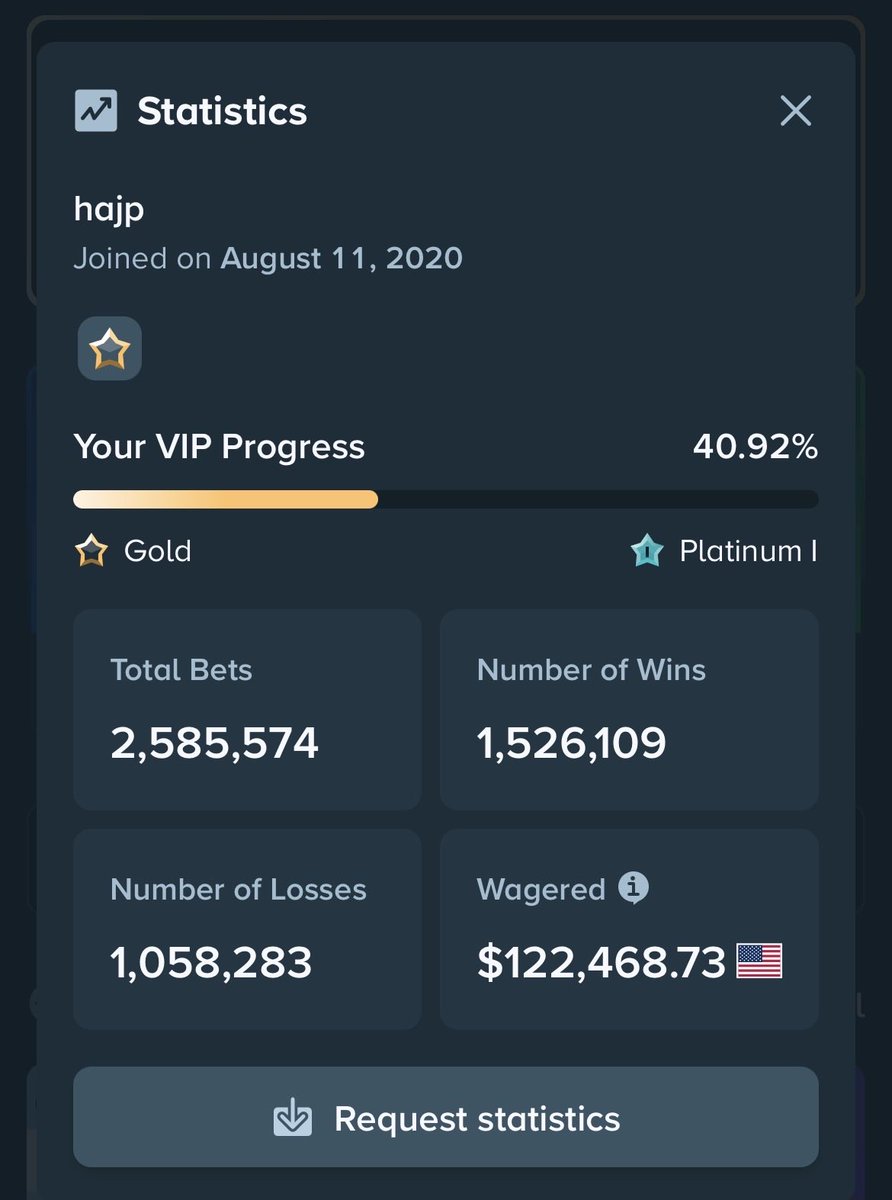This screenshot has width=892, height=1200.
Task: Click the Joined on August 11, 2020 text
Action: pos(268,258)
